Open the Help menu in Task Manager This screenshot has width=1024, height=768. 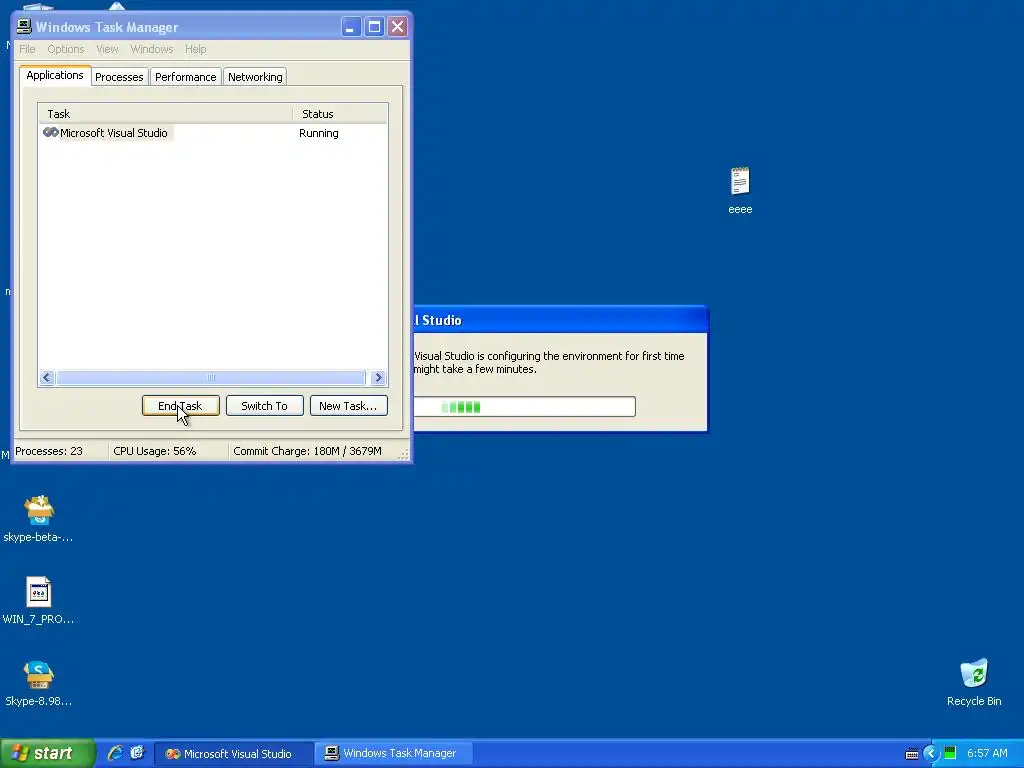pos(195,49)
